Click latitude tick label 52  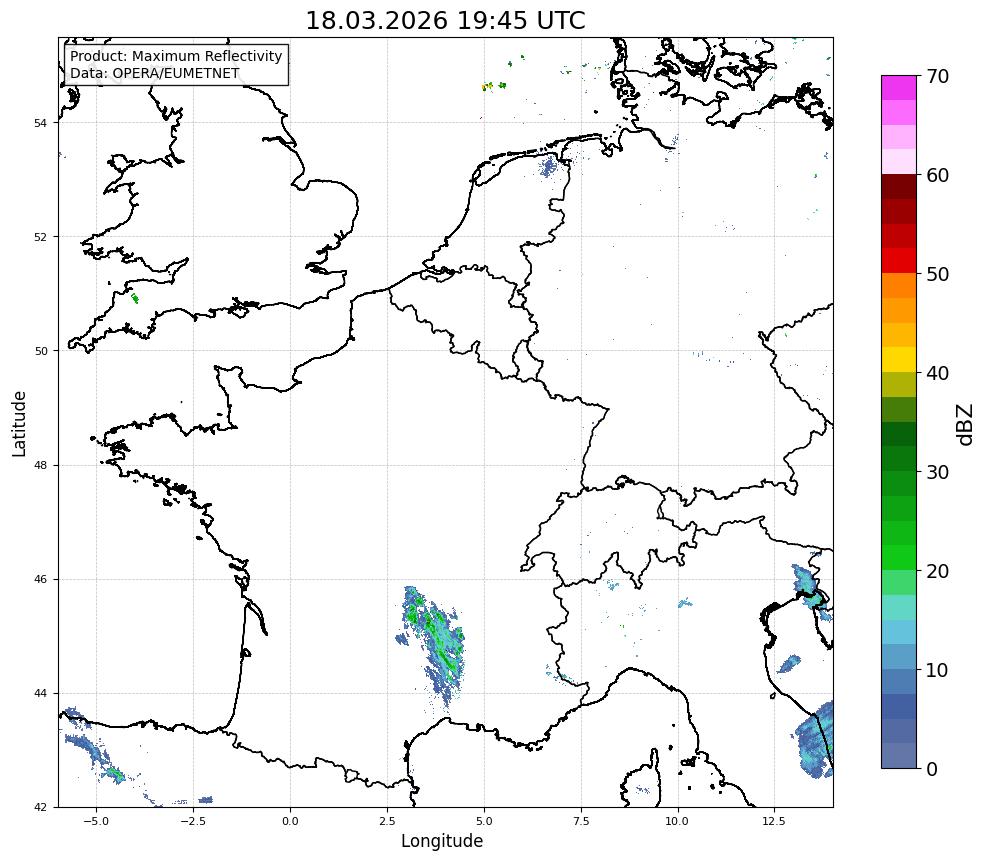[x=40, y=237]
